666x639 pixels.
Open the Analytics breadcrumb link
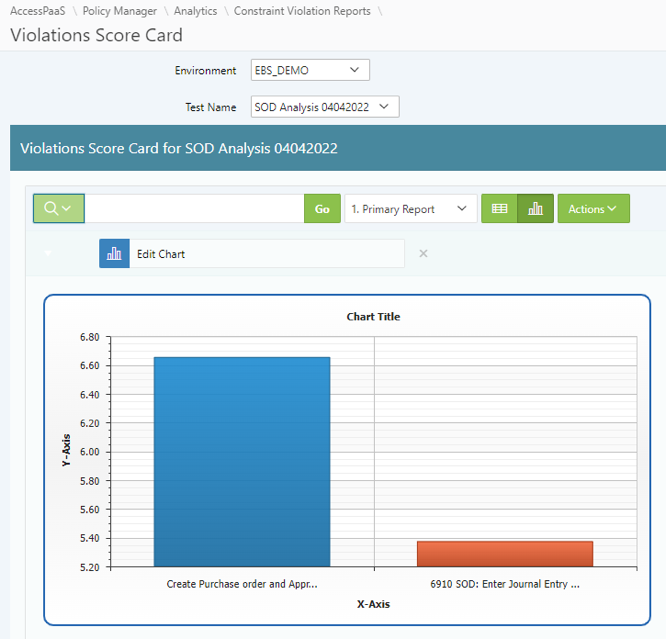click(x=195, y=11)
